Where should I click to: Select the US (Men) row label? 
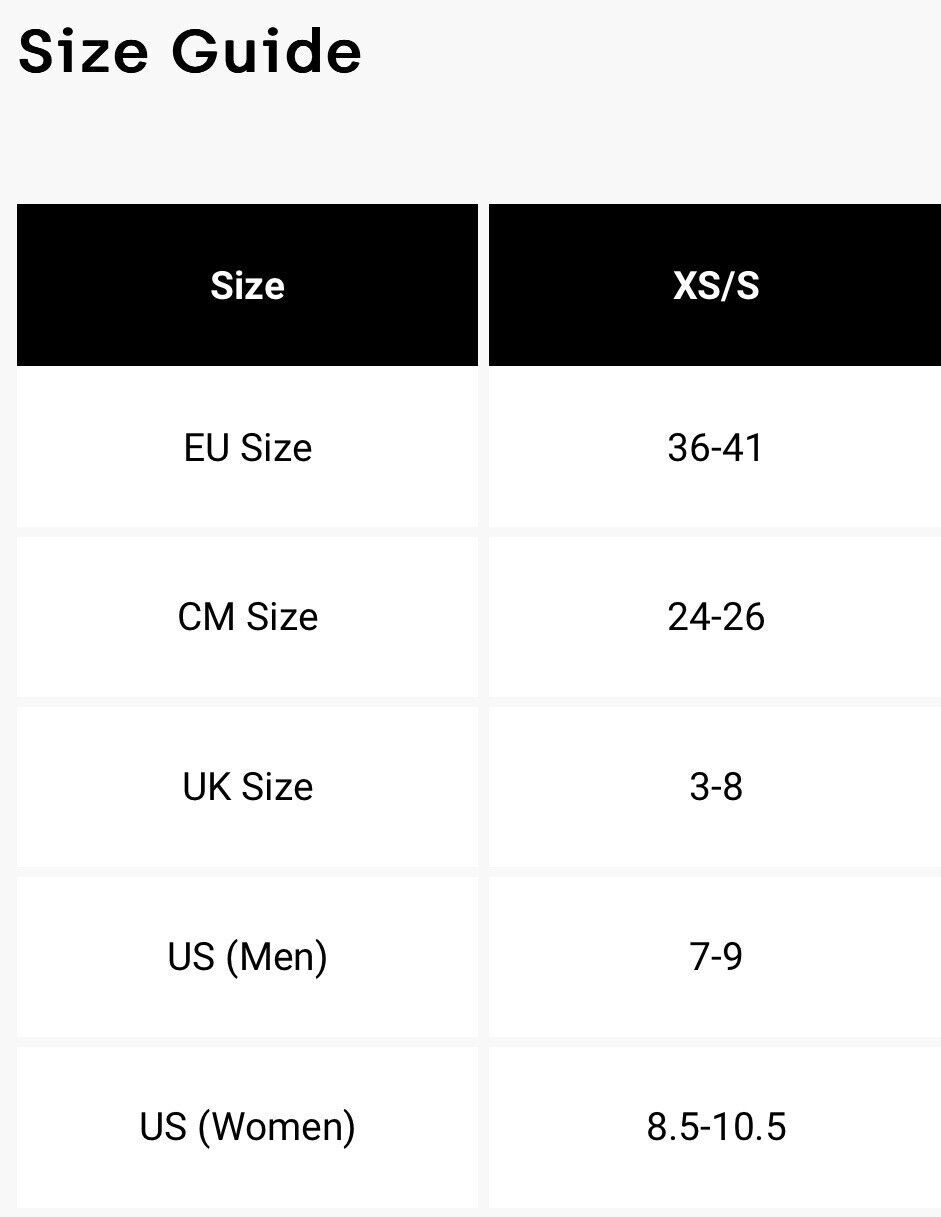click(247, 957)
